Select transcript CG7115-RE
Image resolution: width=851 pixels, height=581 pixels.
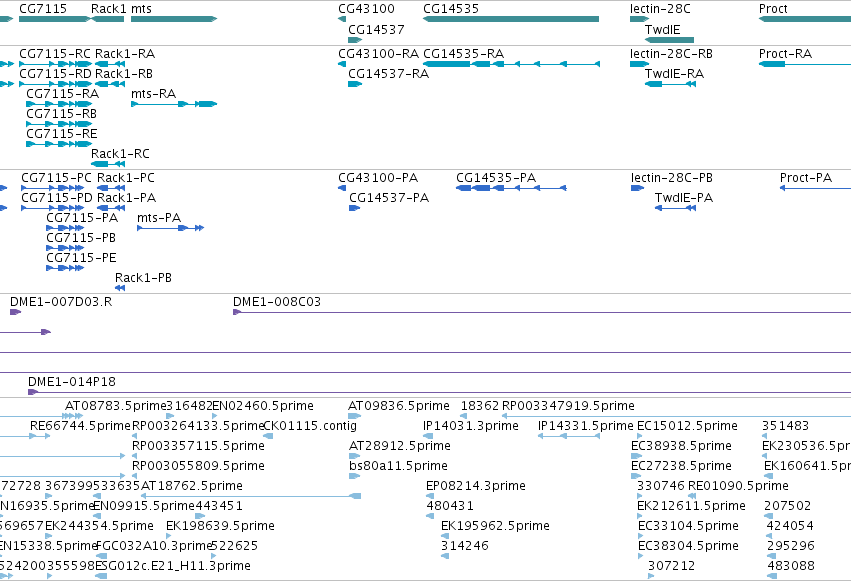click(61, 134)
